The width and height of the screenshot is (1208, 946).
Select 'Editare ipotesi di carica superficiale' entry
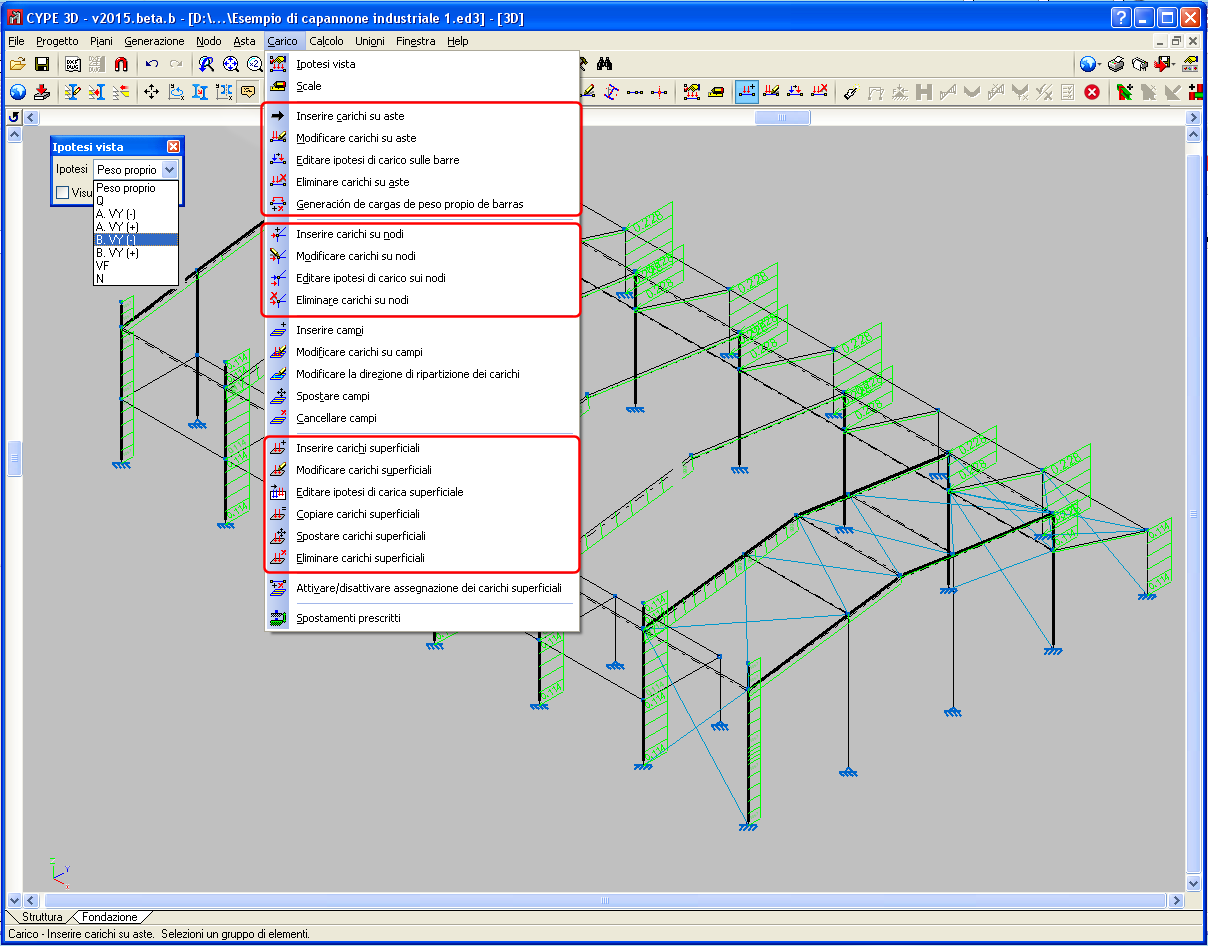point(423,492)
